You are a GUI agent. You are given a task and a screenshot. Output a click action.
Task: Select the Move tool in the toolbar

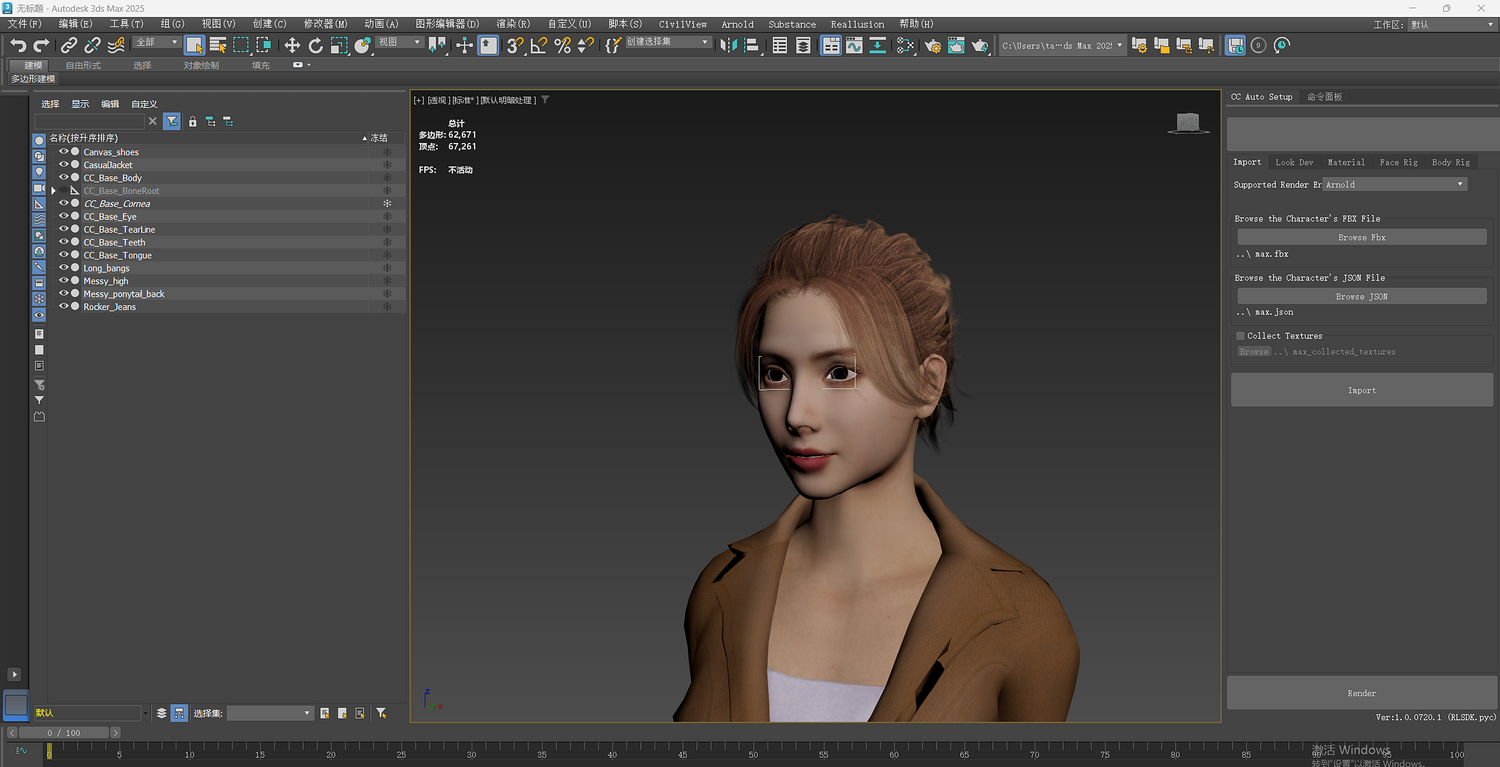(x=292, y=45)
